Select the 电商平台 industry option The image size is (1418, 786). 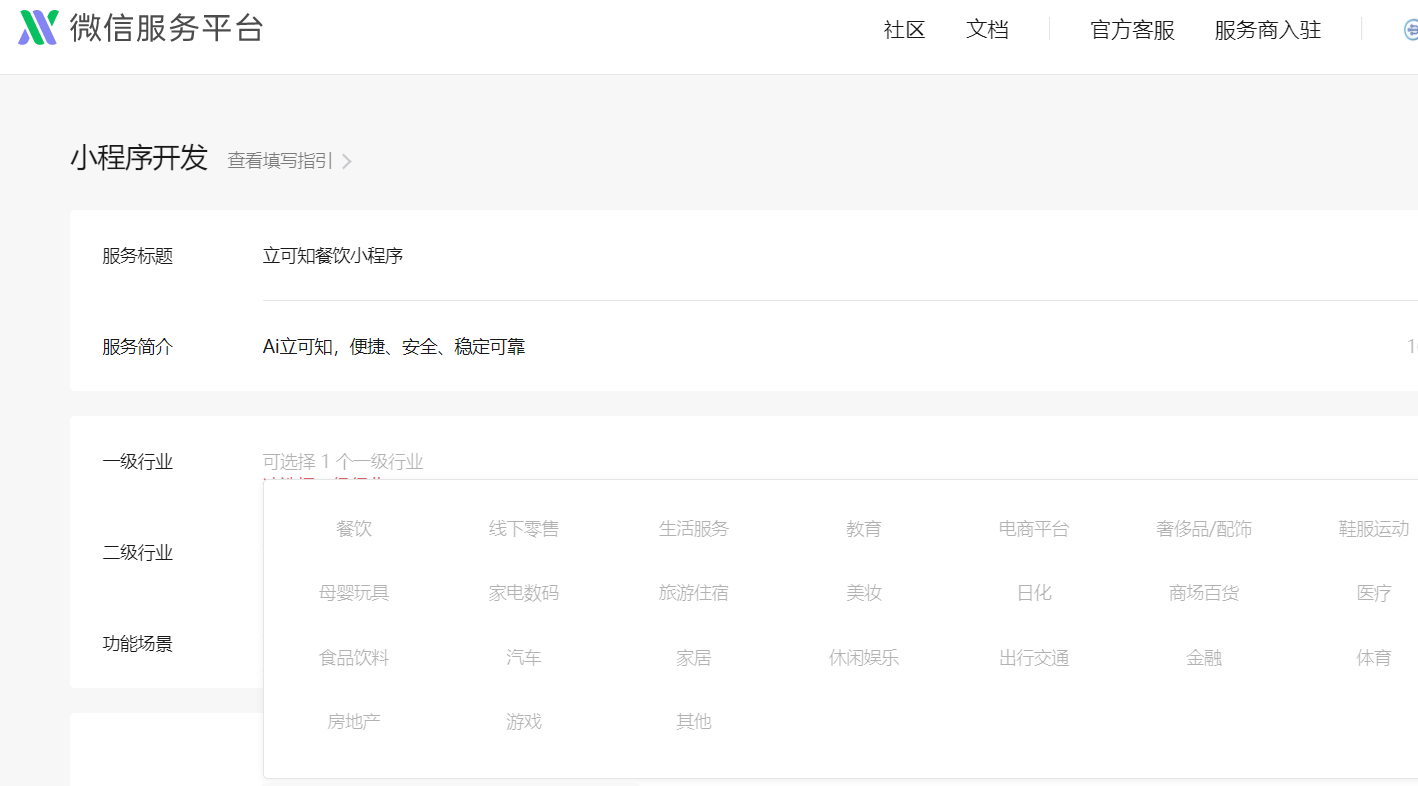[1034, 529]
